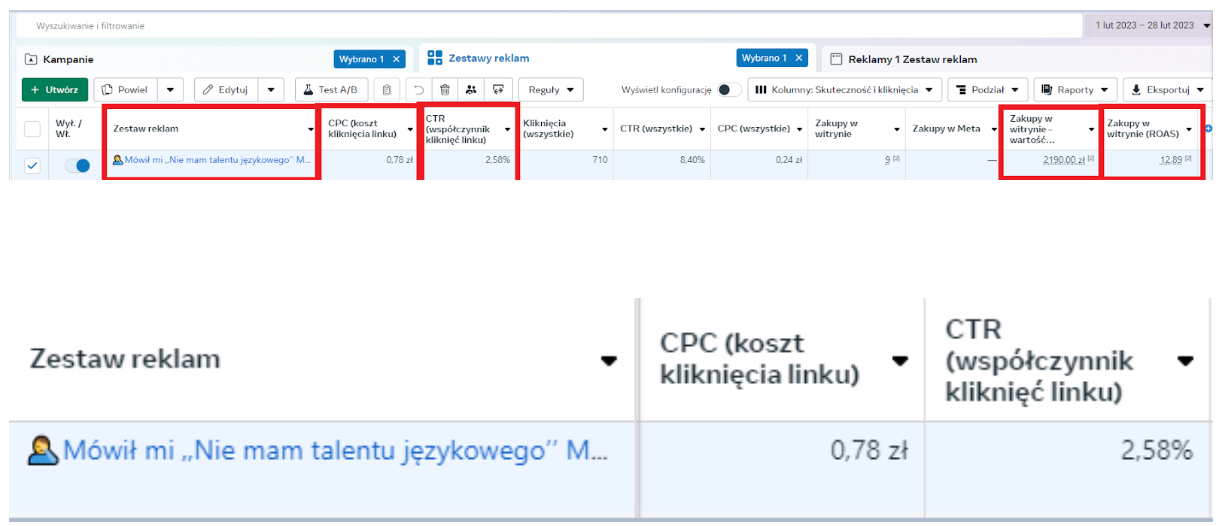Expand the Podział dropdown
The height and width of the screenshot is (526, 1220).
(988, 89)
